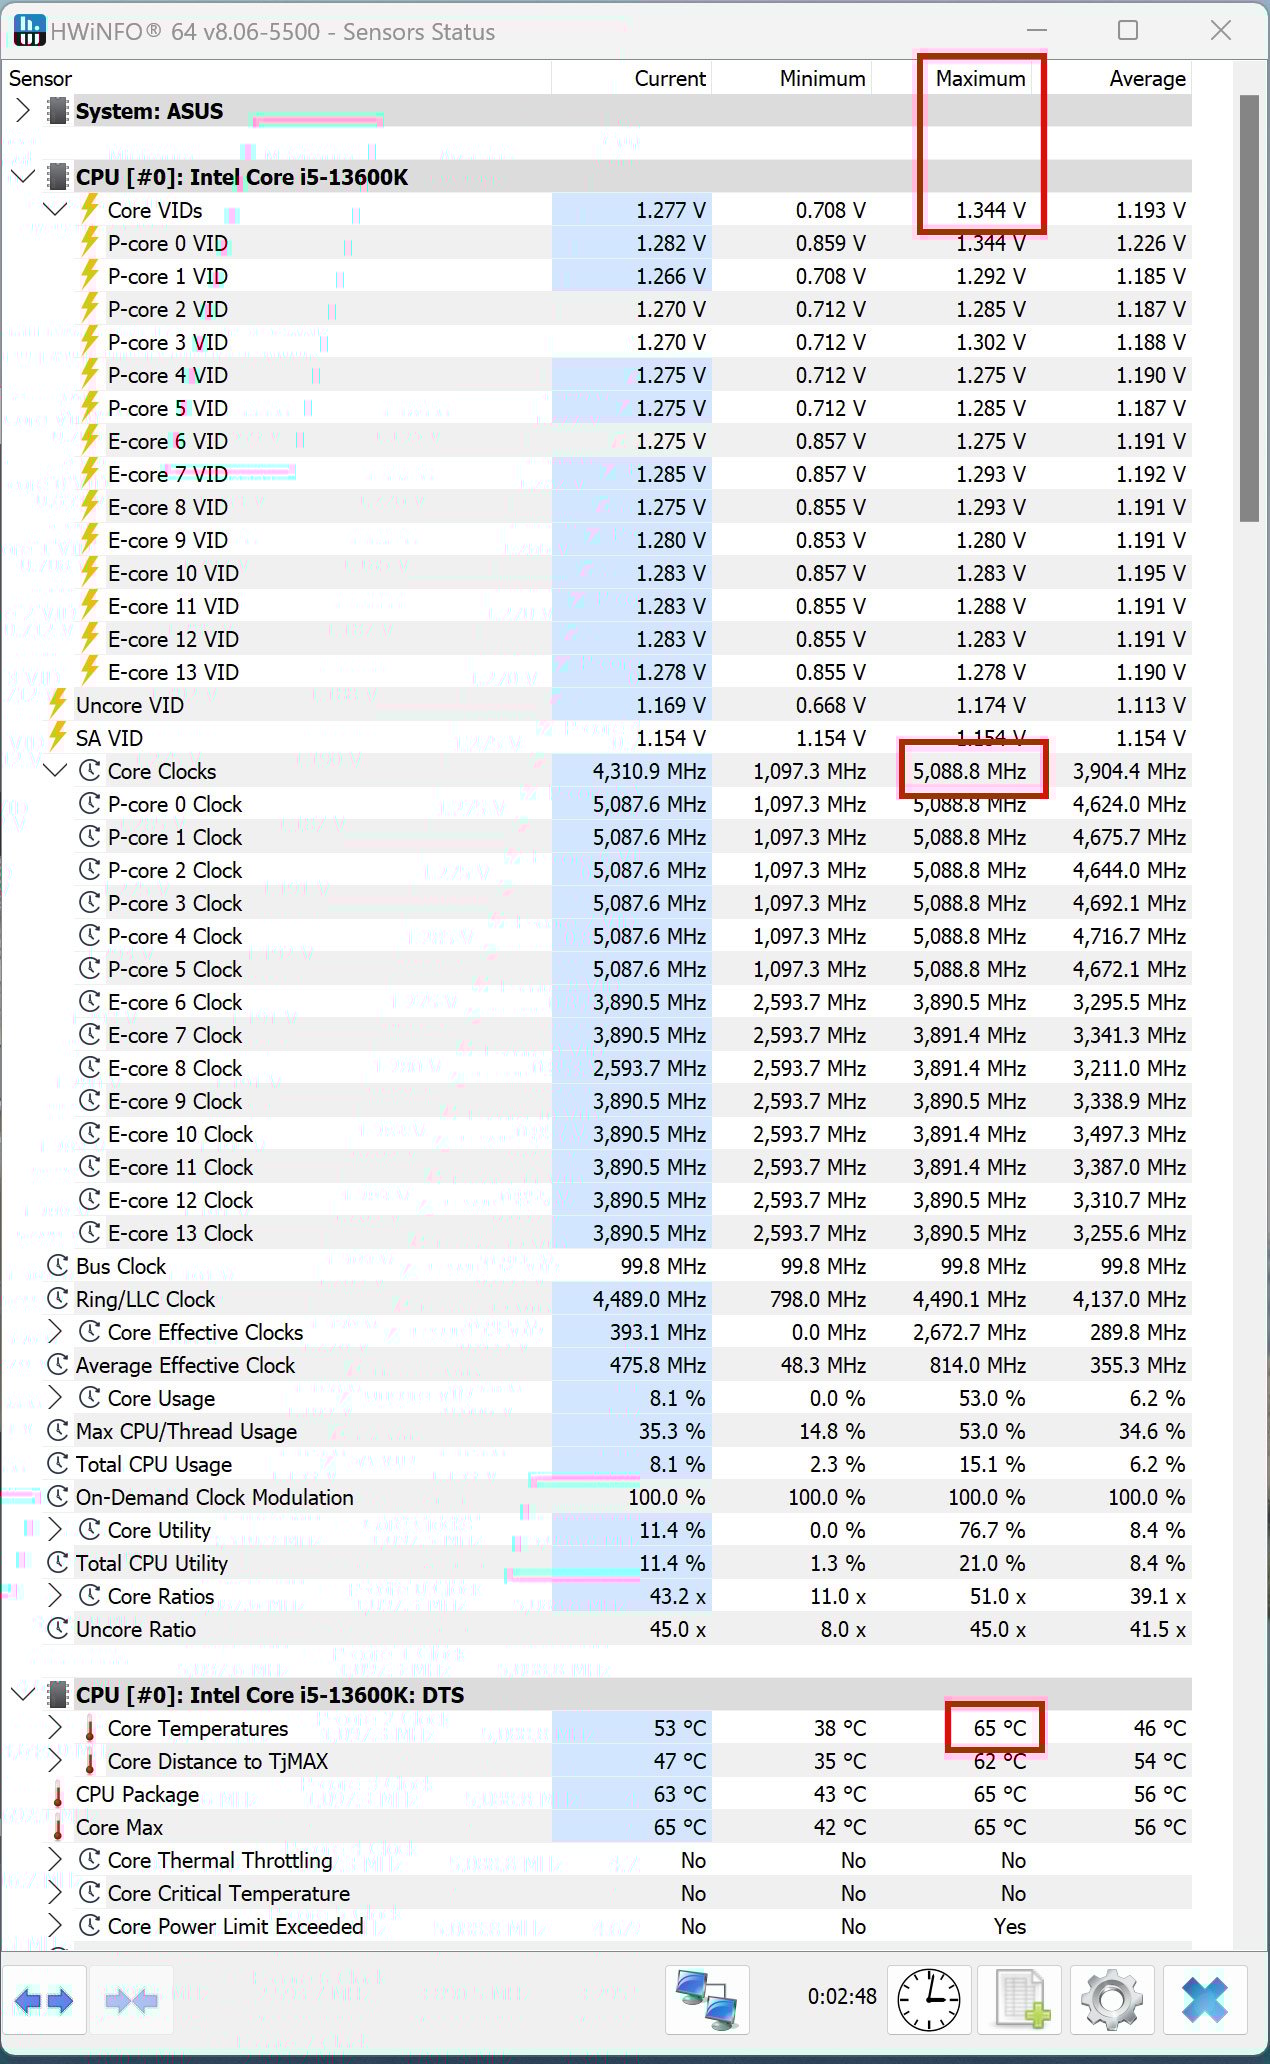Expand Core Power Limit Exceeded
The width and height of the screenshot is (1270, 2064).
(x=56, y=1926)
